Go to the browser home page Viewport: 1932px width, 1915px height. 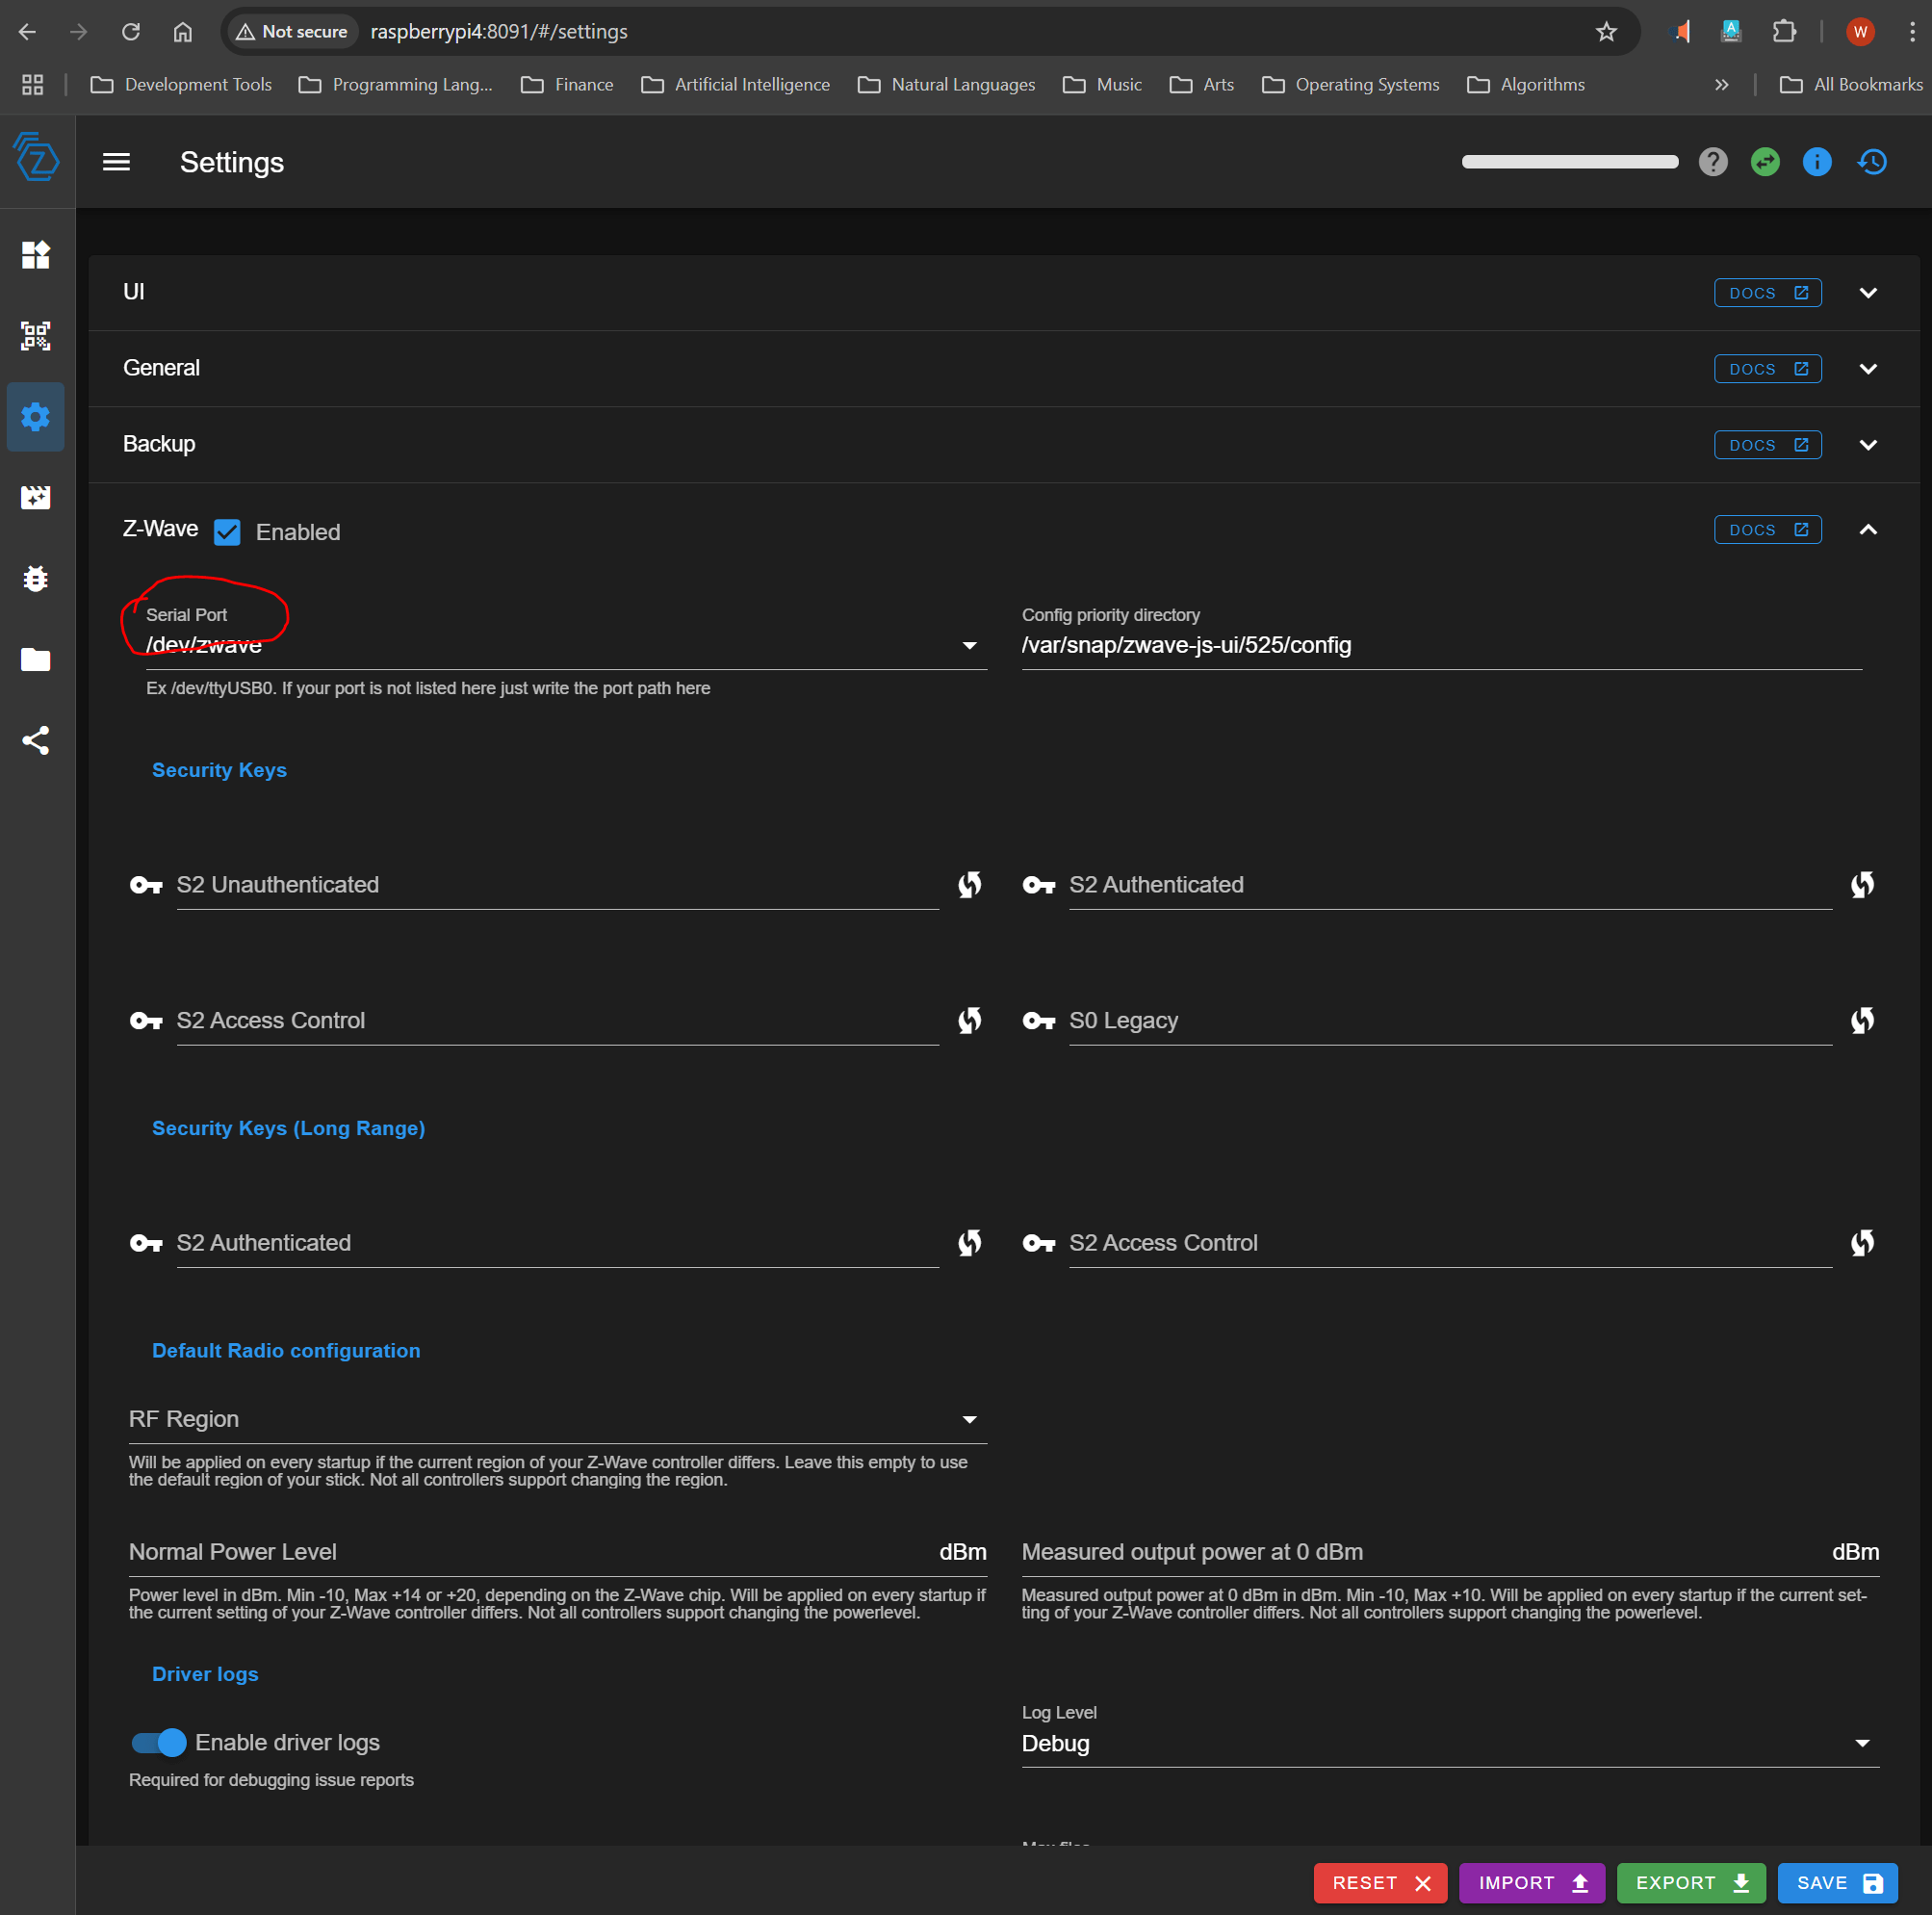[x=182, y=32]
